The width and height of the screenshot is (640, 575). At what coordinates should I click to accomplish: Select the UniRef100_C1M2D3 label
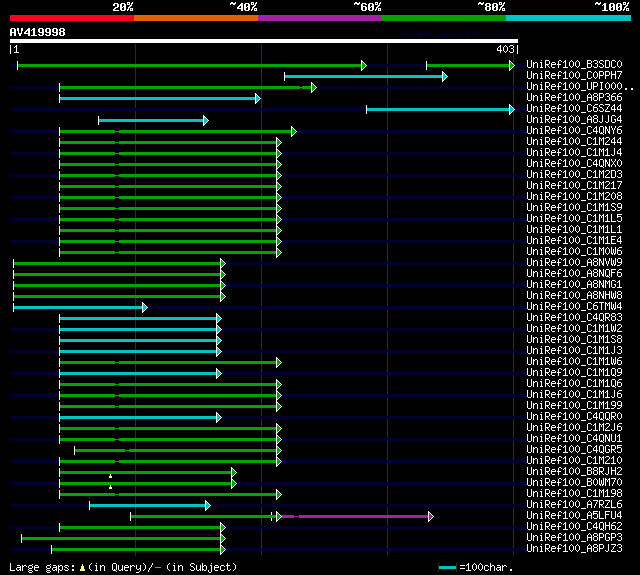(x=574, y=175)
